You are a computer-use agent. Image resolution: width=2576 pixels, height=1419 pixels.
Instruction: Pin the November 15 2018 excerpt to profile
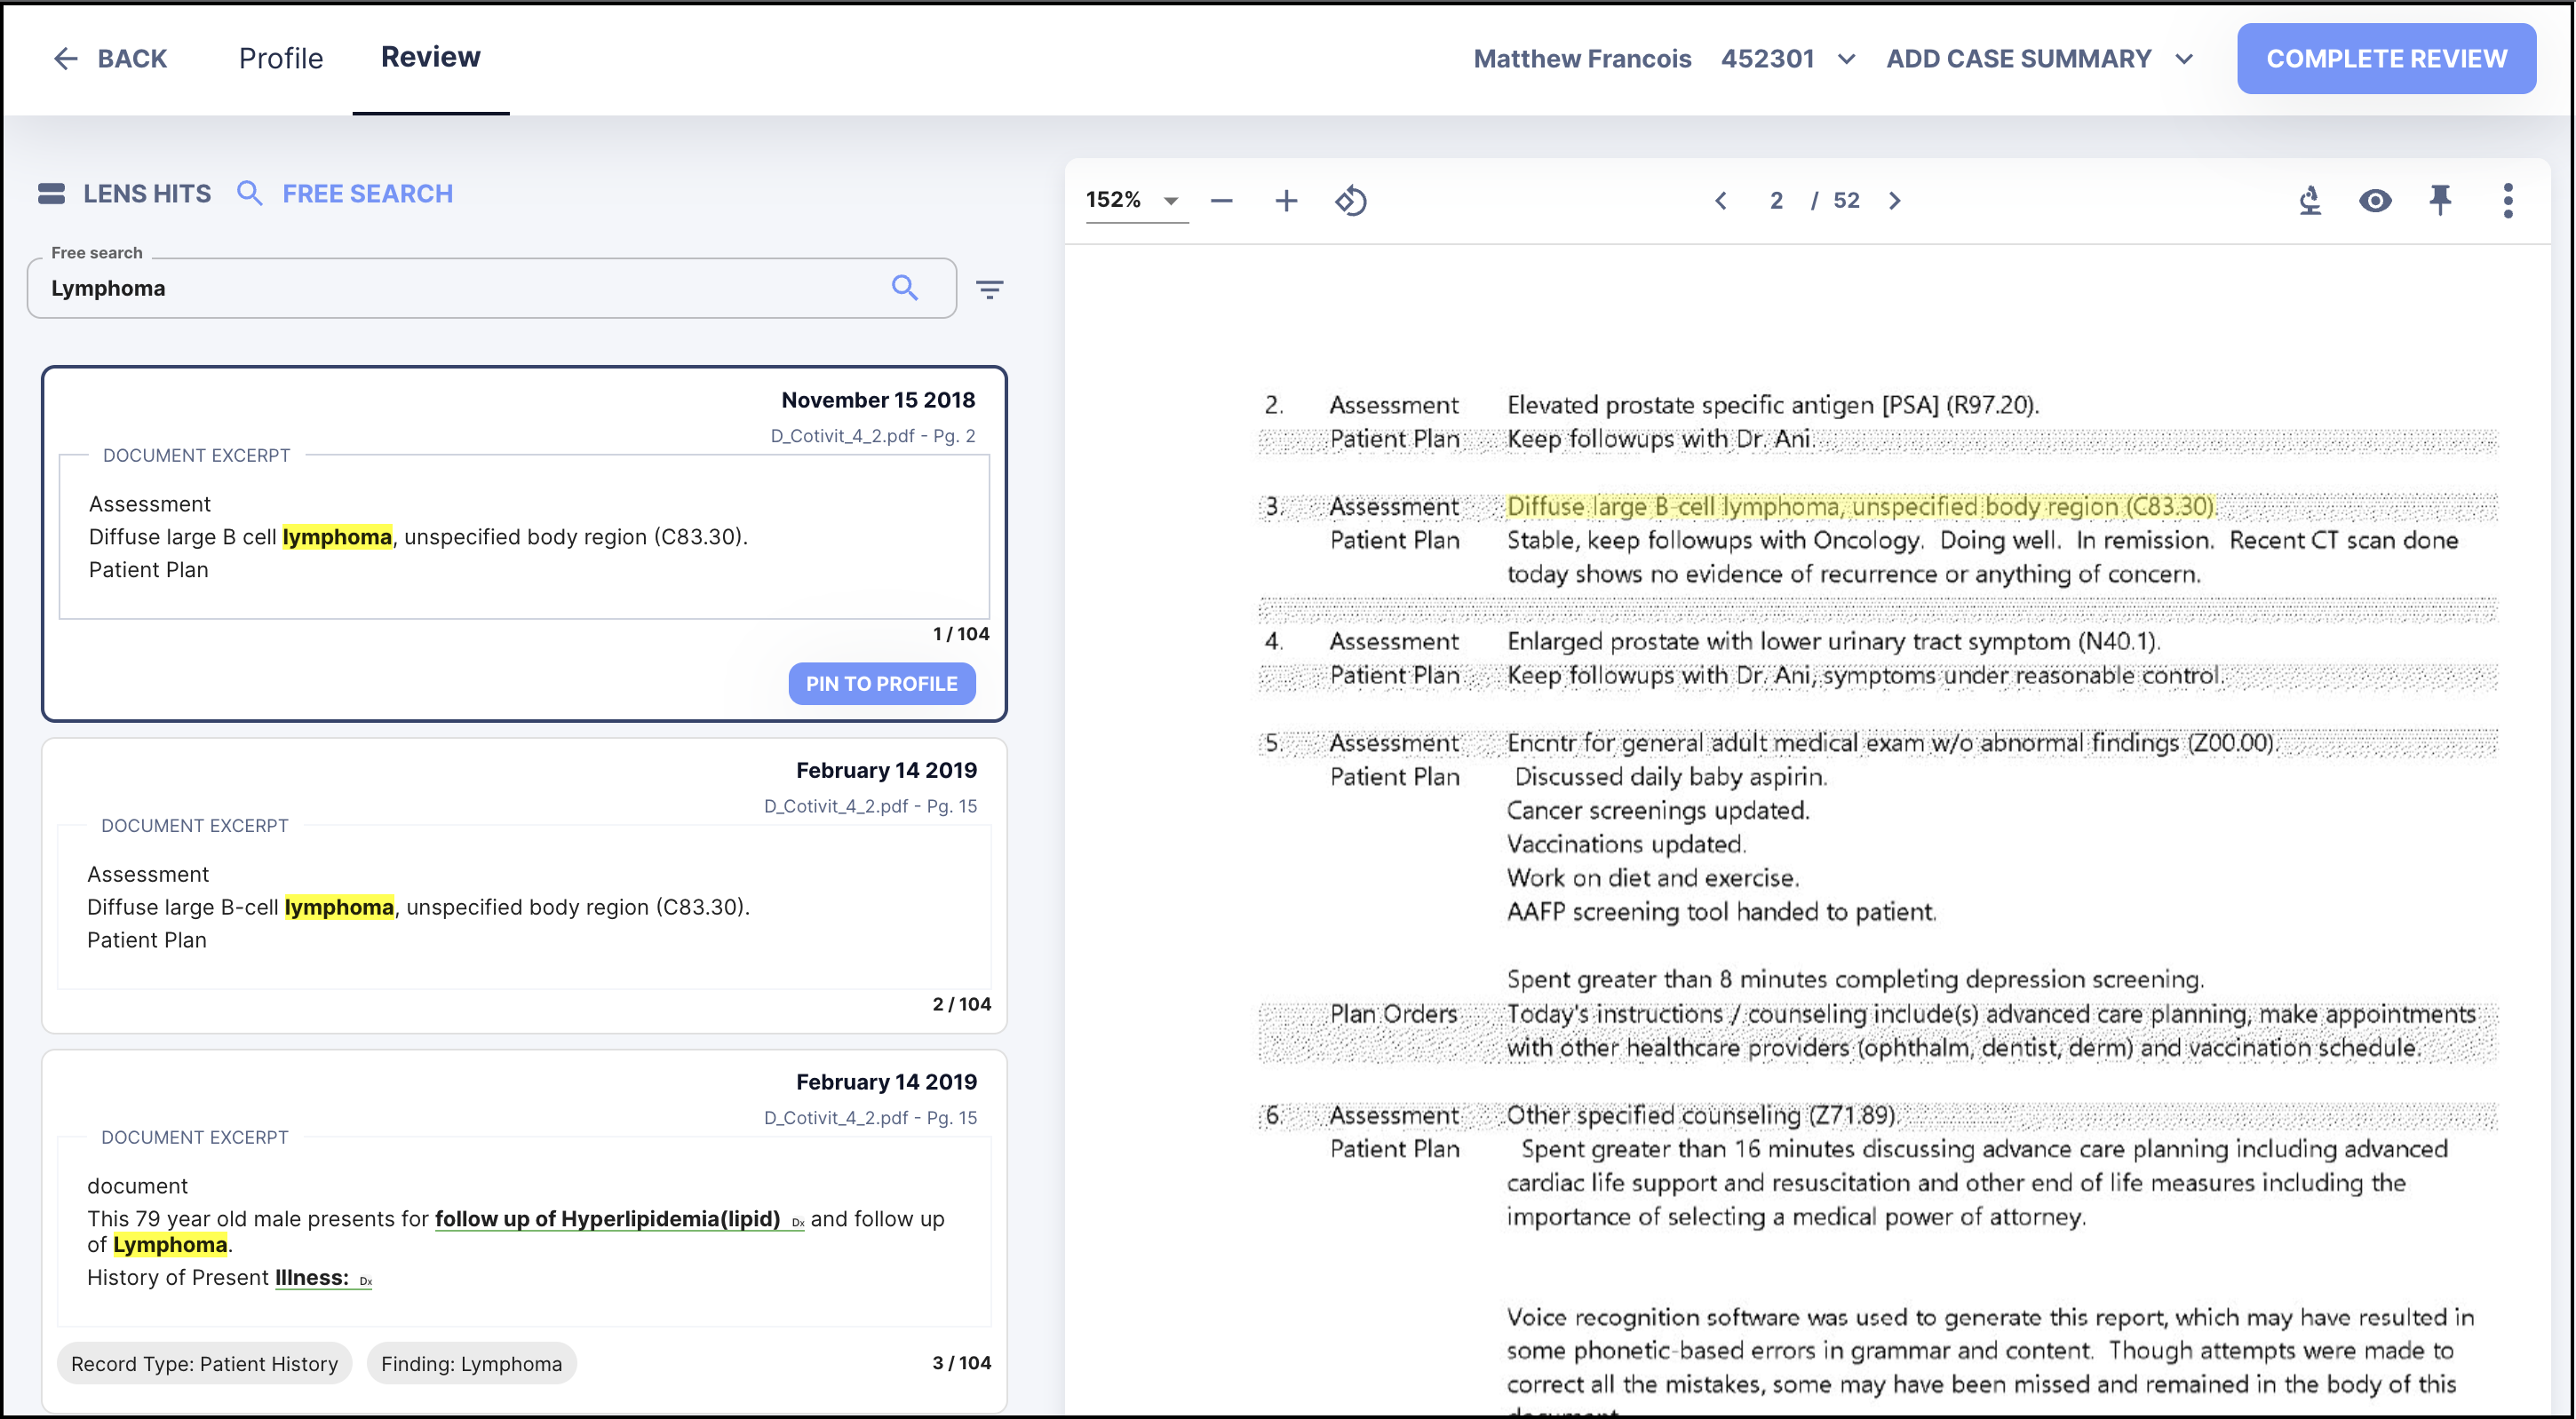point(881,684)
